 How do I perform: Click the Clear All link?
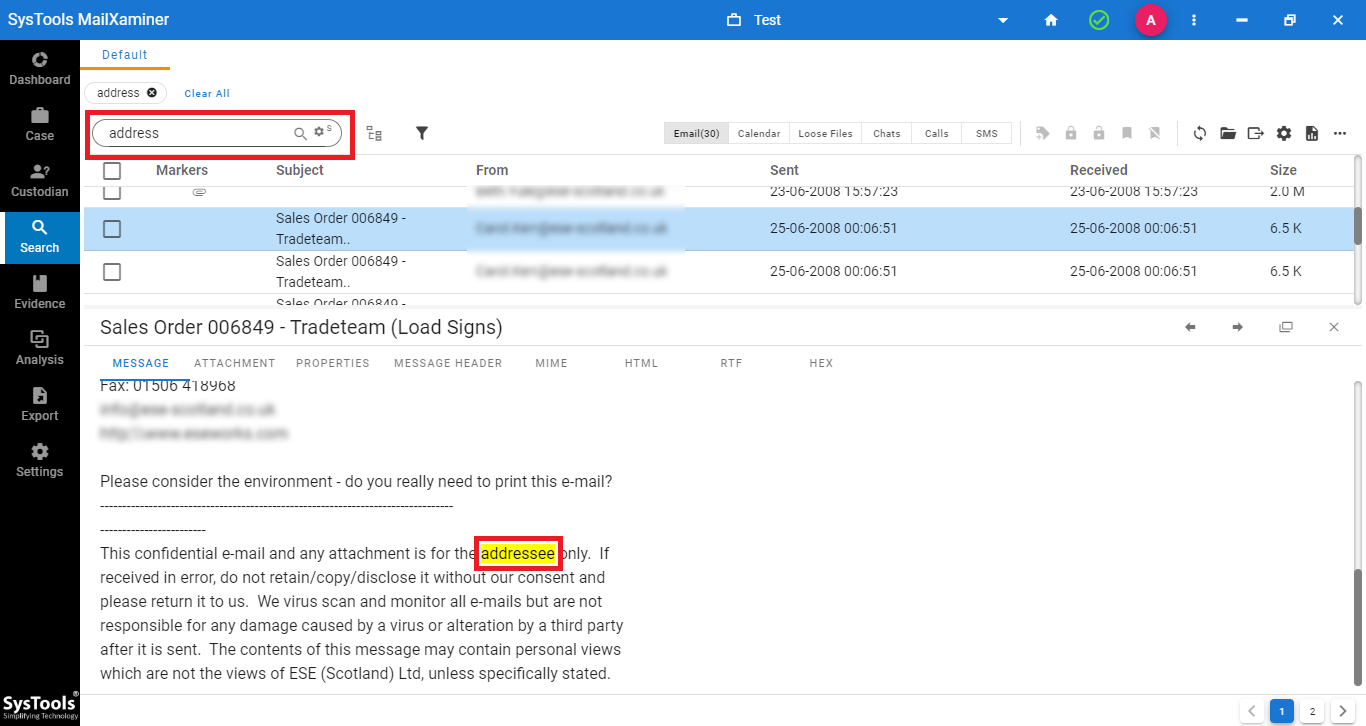click(207, 93)
